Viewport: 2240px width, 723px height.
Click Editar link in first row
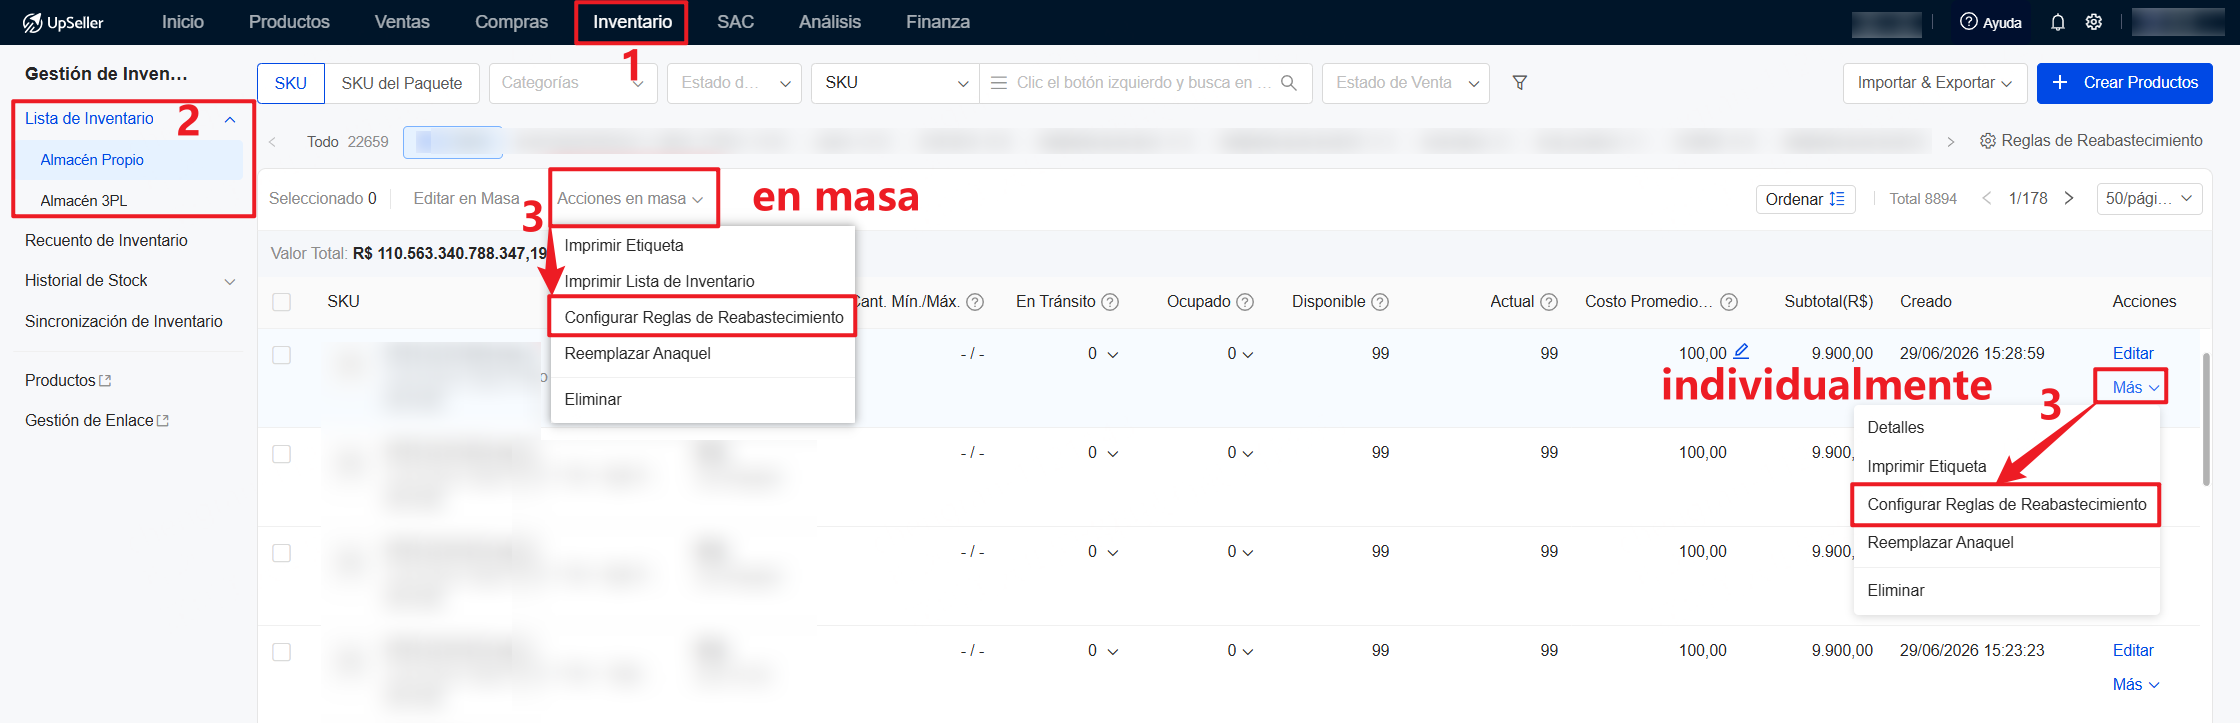tap(2133, 354)
